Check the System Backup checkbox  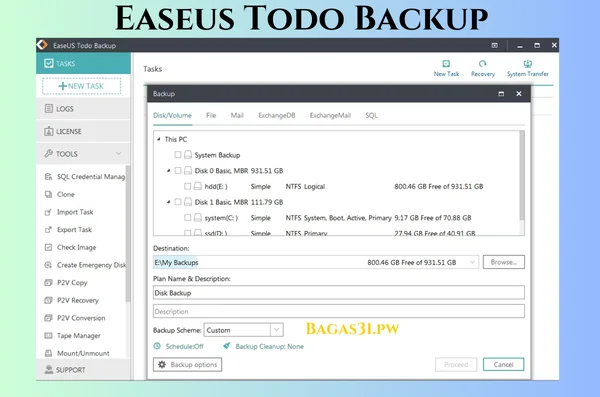click(x=178, y=155)
